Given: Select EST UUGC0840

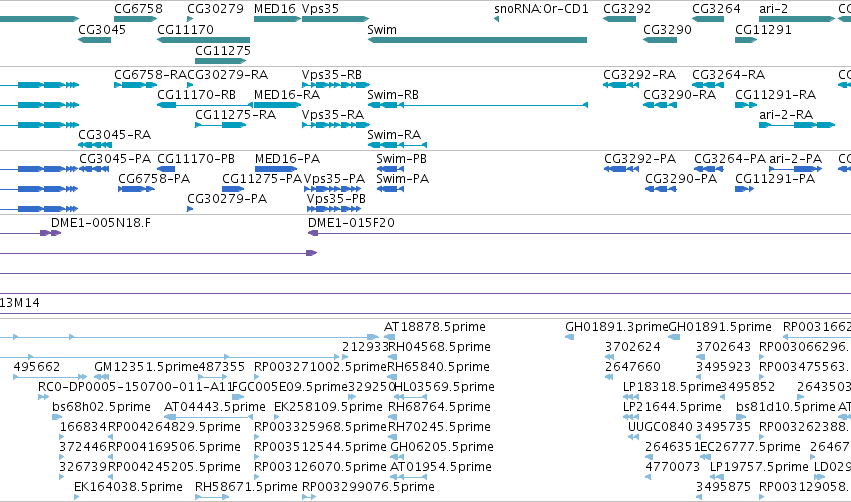Looking at the screenshot, I should pyautogui.click(x=633, y=437).
